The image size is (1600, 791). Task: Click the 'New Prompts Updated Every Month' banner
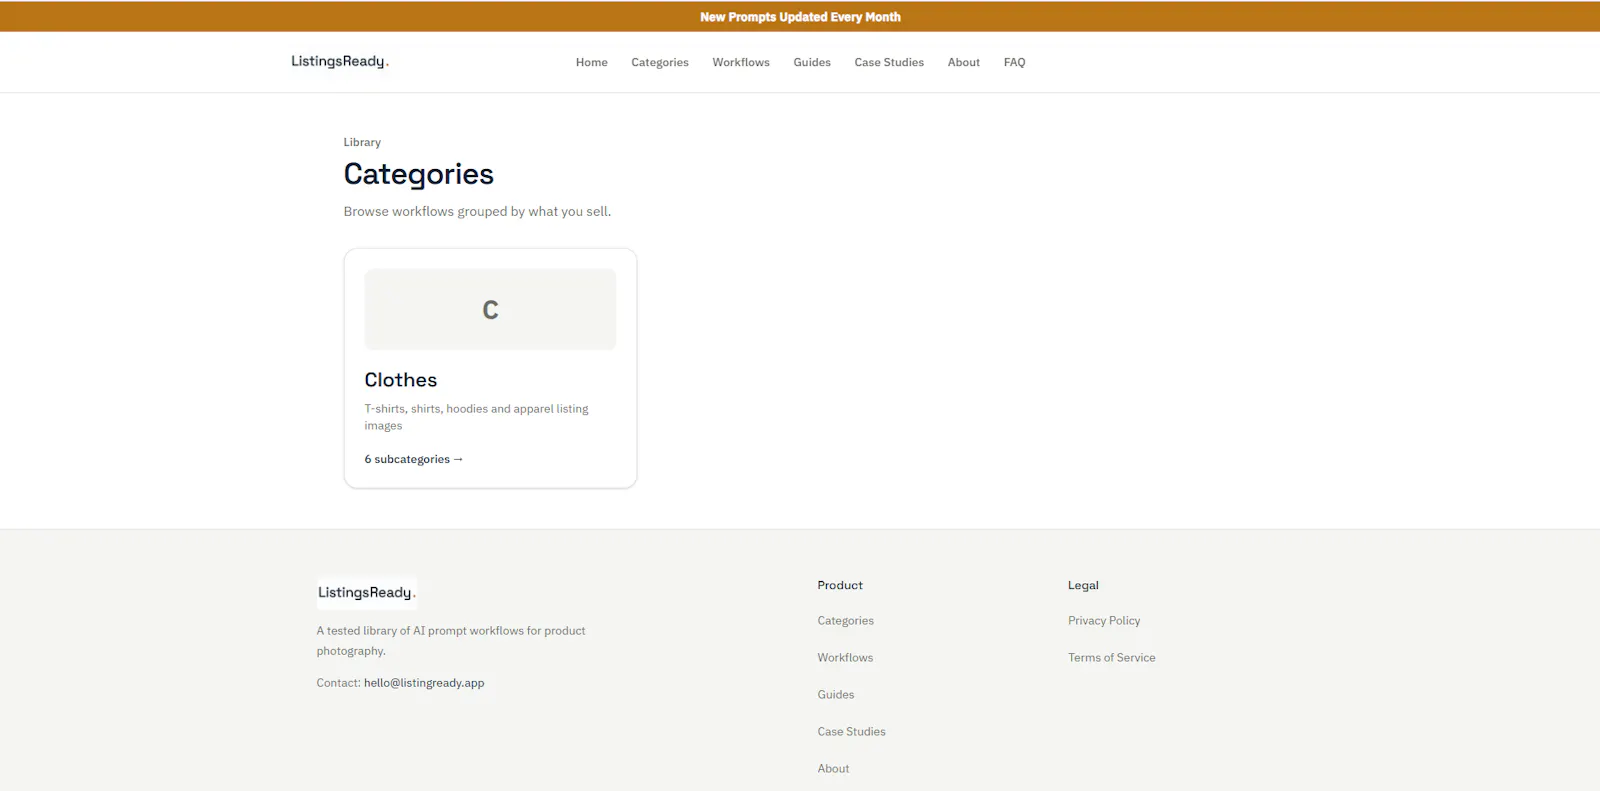click(800, 17)
